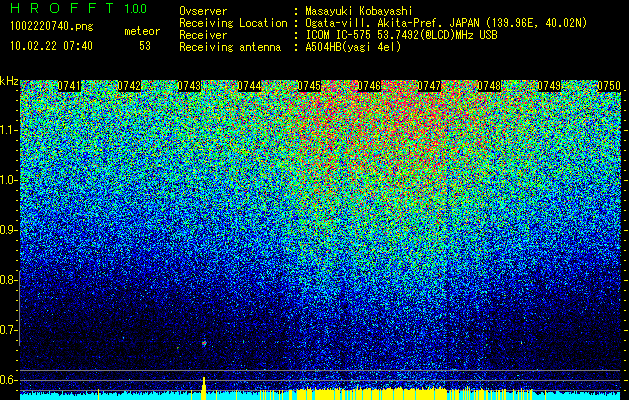Viewport: 629px width, 400px height.
Task: Click the observer name Masayuki Kobayashi
Action: 359,11
